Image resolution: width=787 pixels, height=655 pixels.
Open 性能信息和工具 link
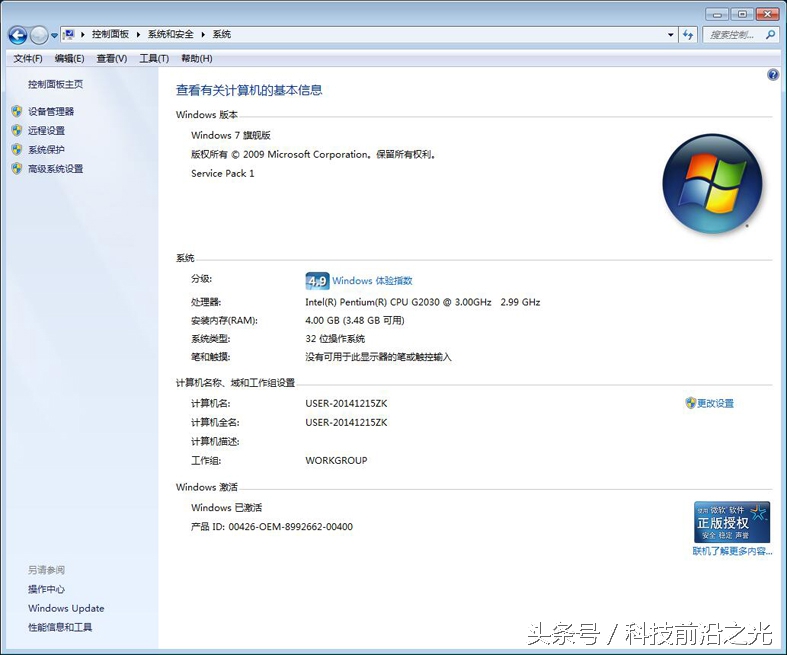pyautogui.click(x=60, y=627)
